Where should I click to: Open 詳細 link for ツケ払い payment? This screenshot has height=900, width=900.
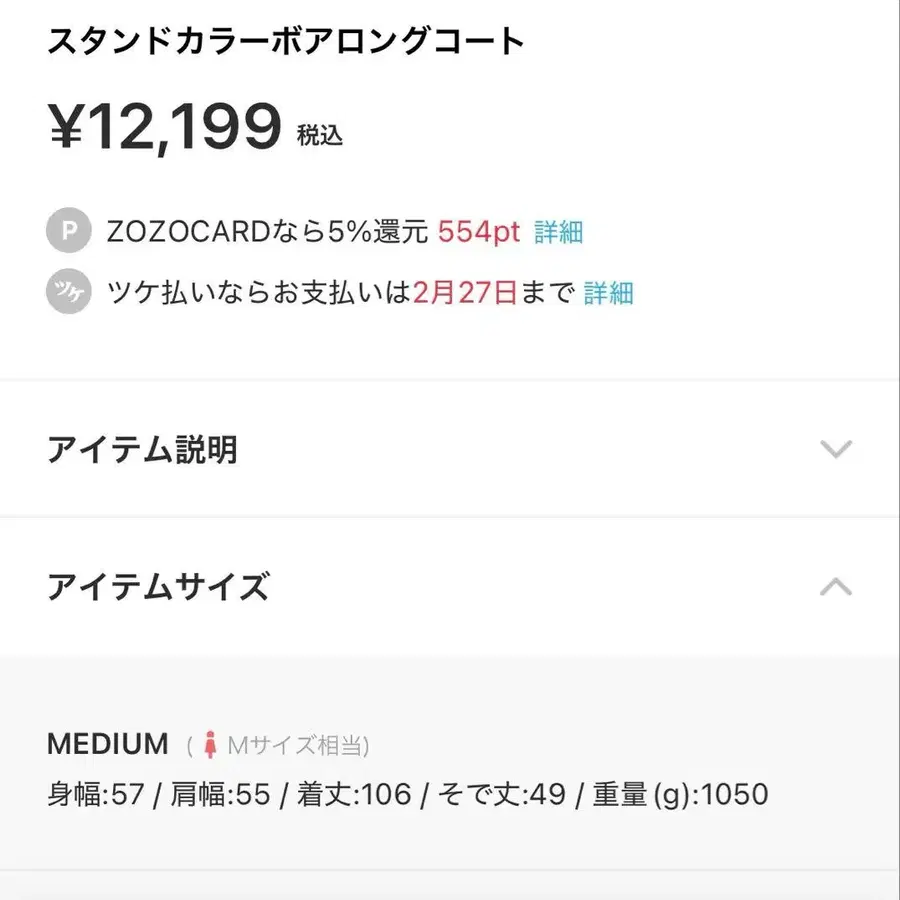[x=611, y=293]
